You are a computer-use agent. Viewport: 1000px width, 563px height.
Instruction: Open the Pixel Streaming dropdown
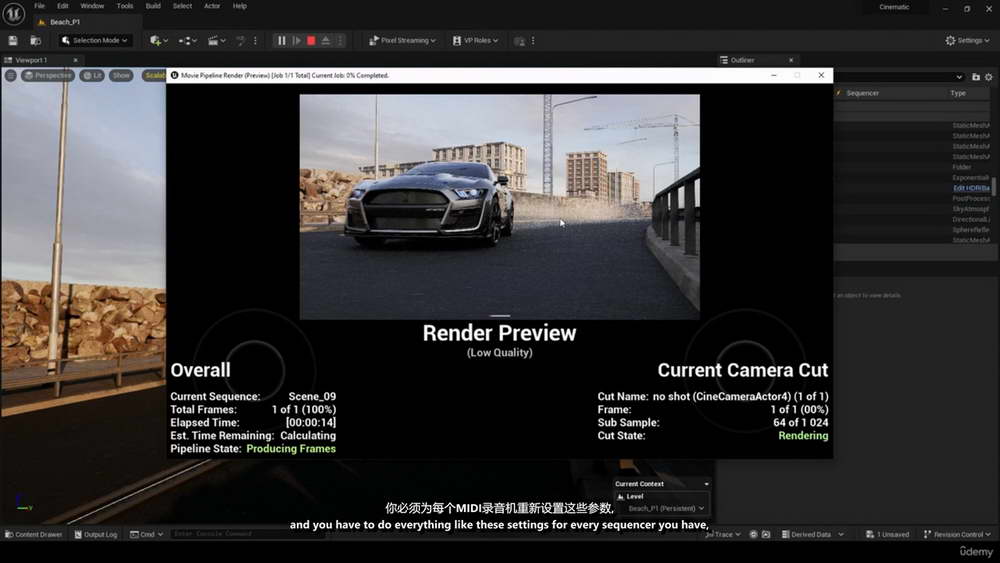(x=402, y=40)
